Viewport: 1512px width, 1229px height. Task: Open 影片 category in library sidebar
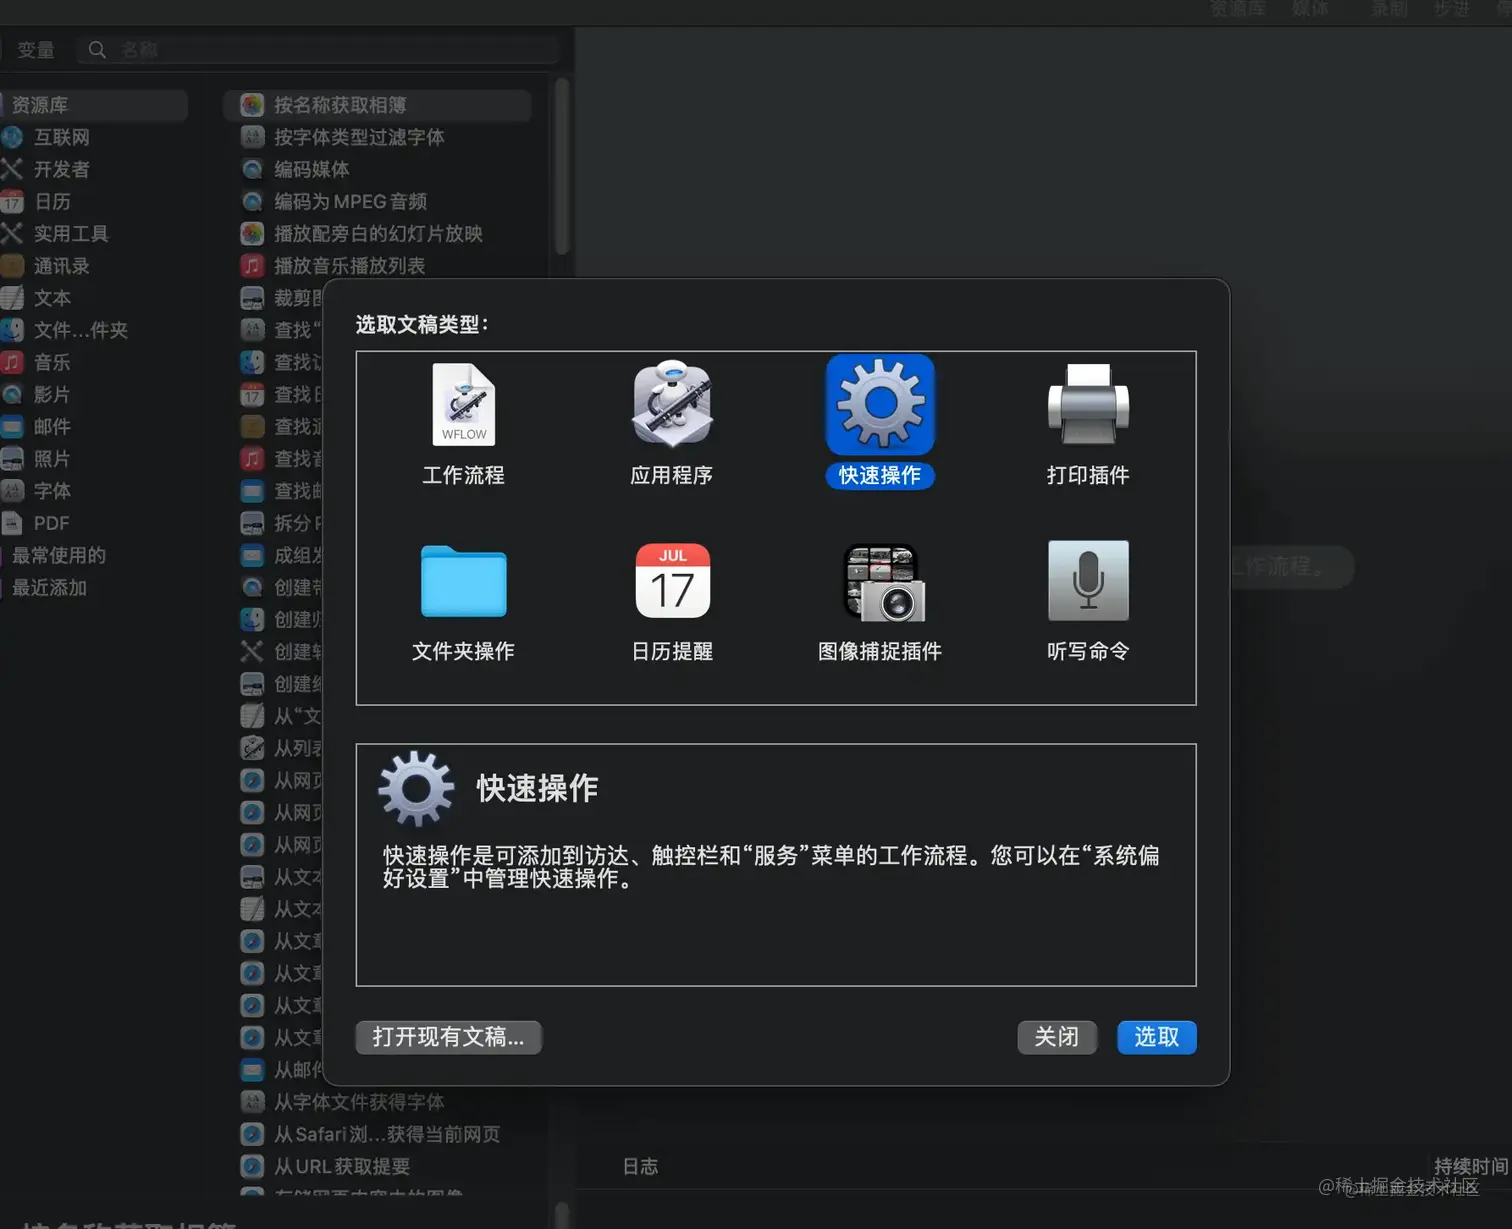pos(50,394)
